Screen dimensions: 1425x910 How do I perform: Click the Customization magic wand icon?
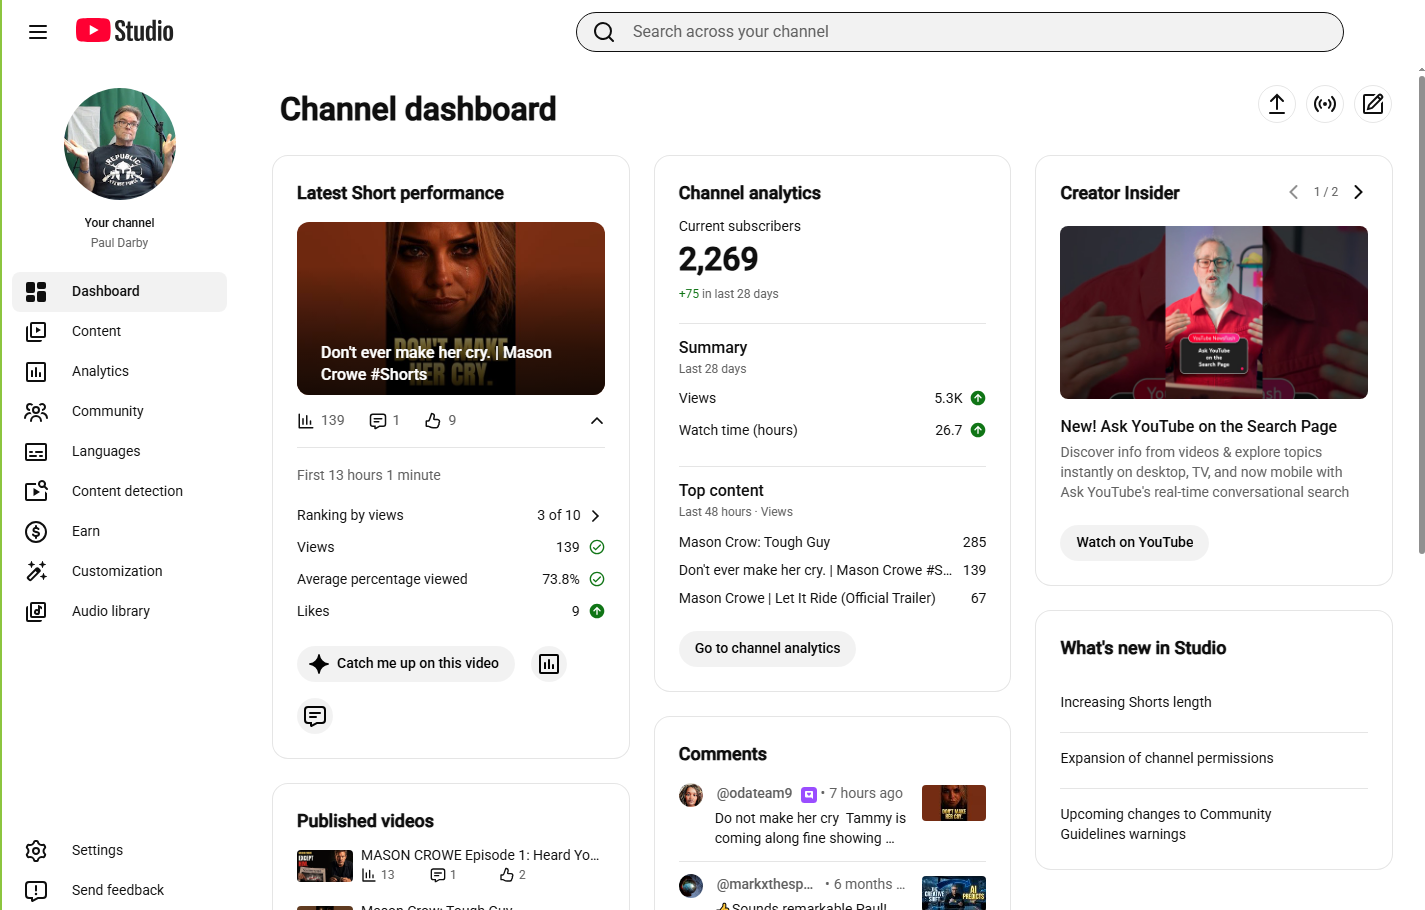(x=36, y=572)
